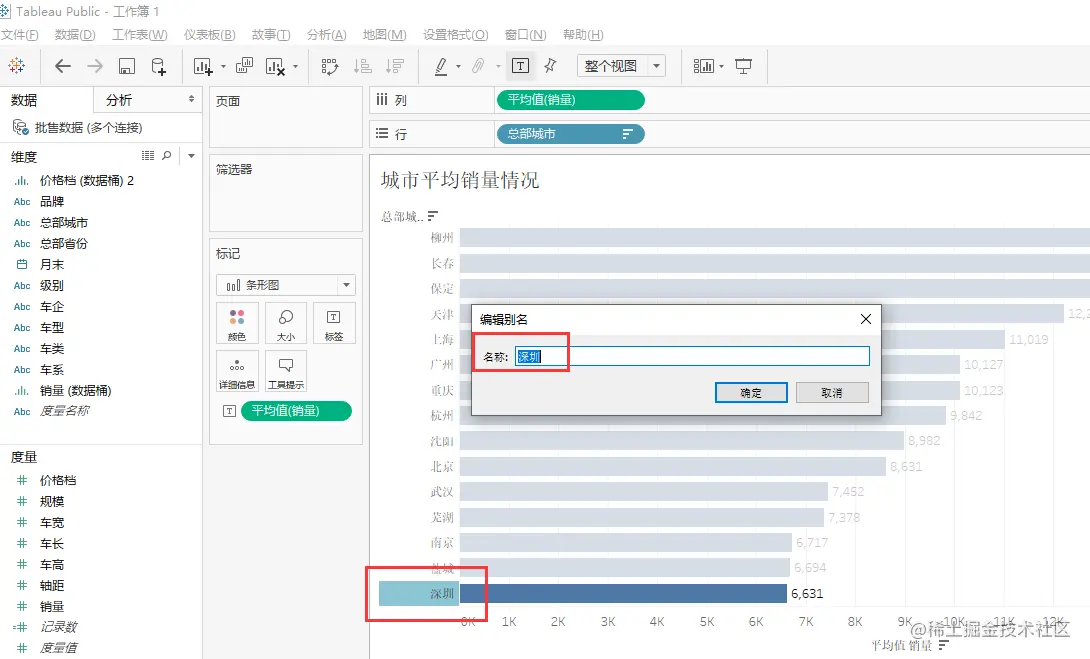Open the Label card in Marks
This screenshot has width=1090, height=659.
click(334, 323)
